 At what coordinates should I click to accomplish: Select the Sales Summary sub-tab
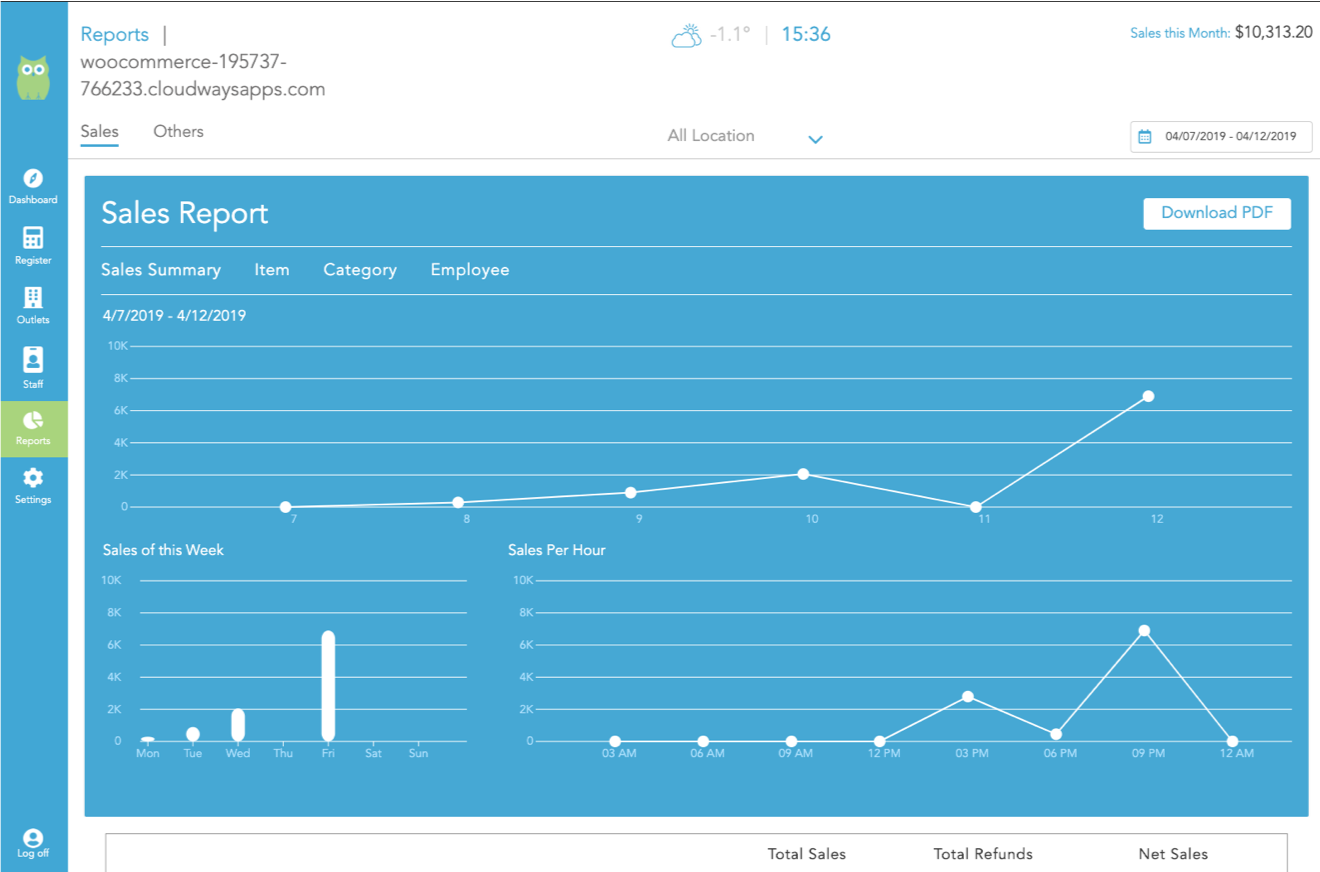[161, 270]
